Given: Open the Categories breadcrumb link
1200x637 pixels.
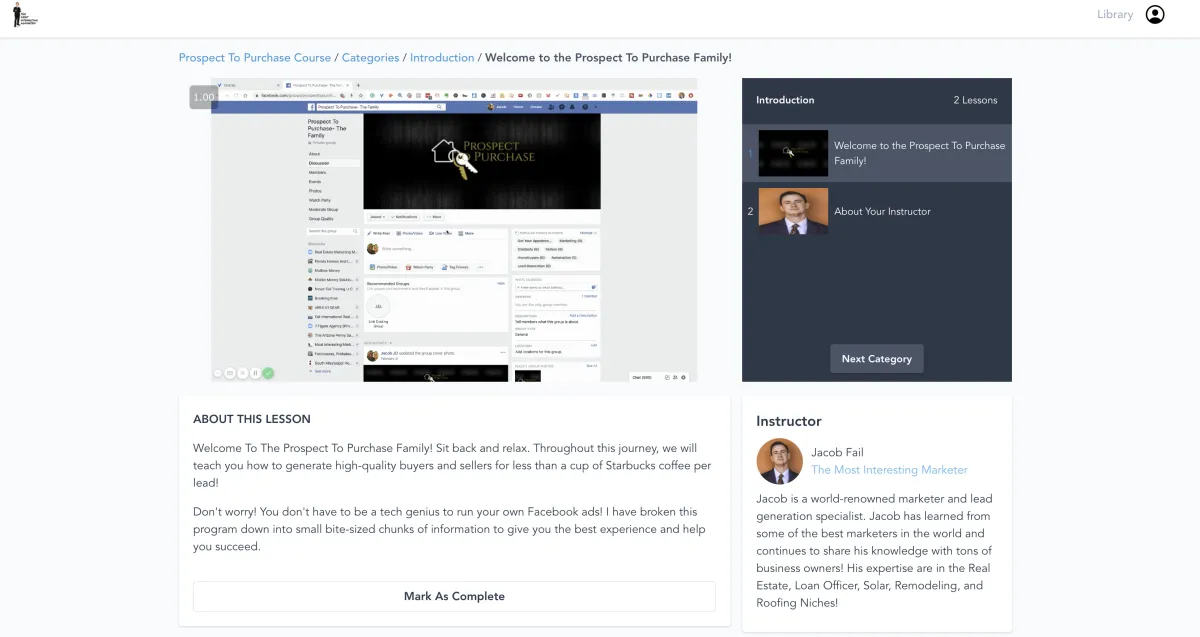Looking at the screenshot, I should 371,58.
